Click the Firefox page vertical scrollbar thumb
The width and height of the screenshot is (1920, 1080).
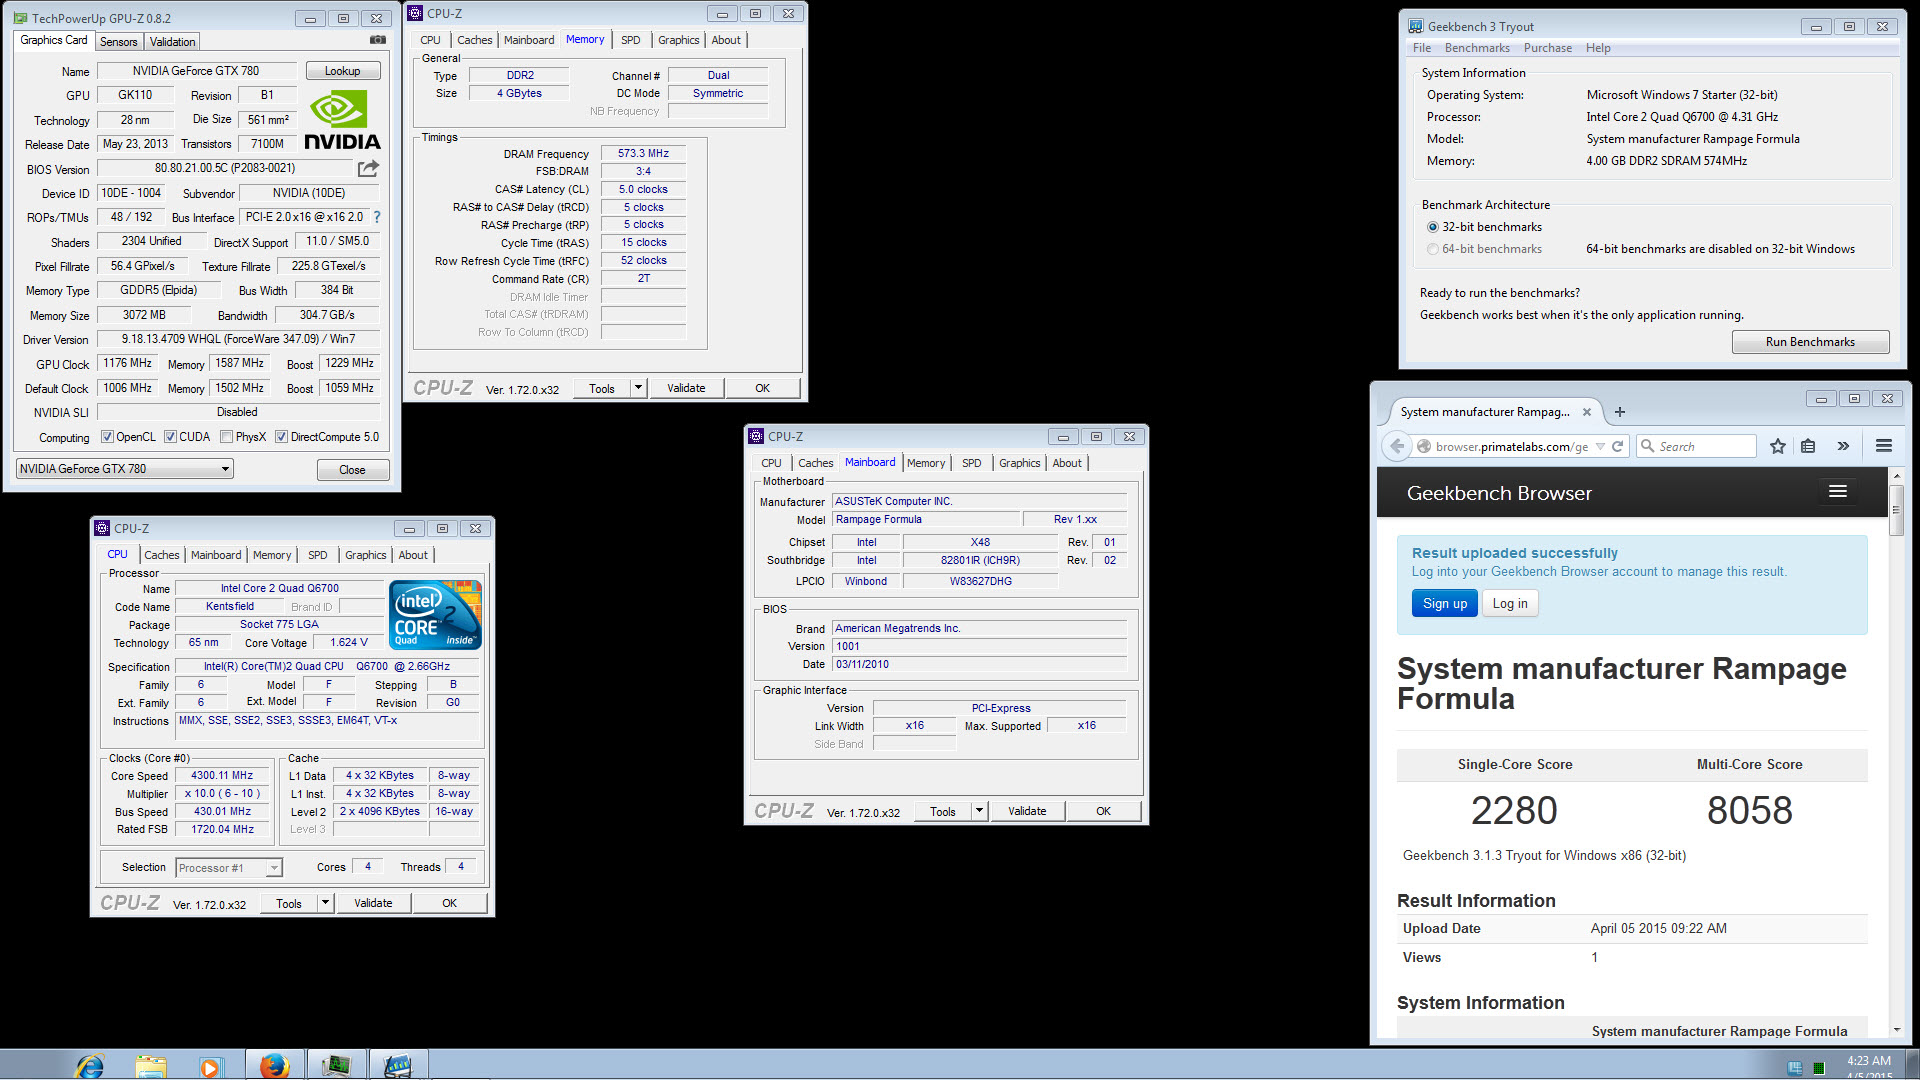pyautogui.click(x=1895, y=510)
